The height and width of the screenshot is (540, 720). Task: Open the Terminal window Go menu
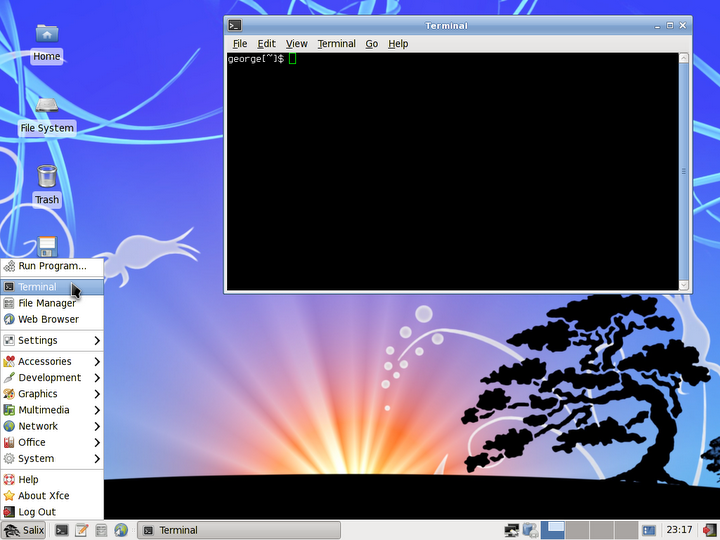371,44
